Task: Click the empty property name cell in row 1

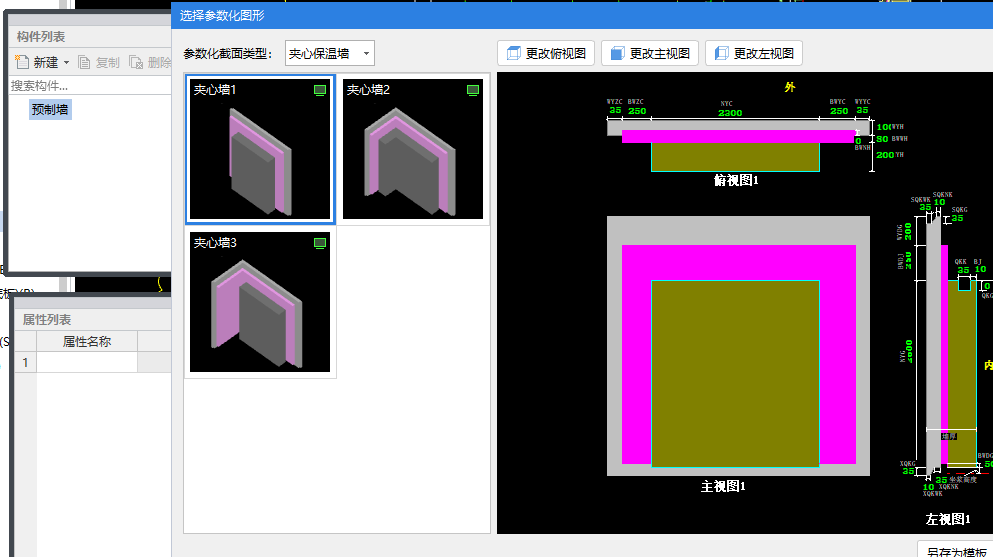Action: 87,362
